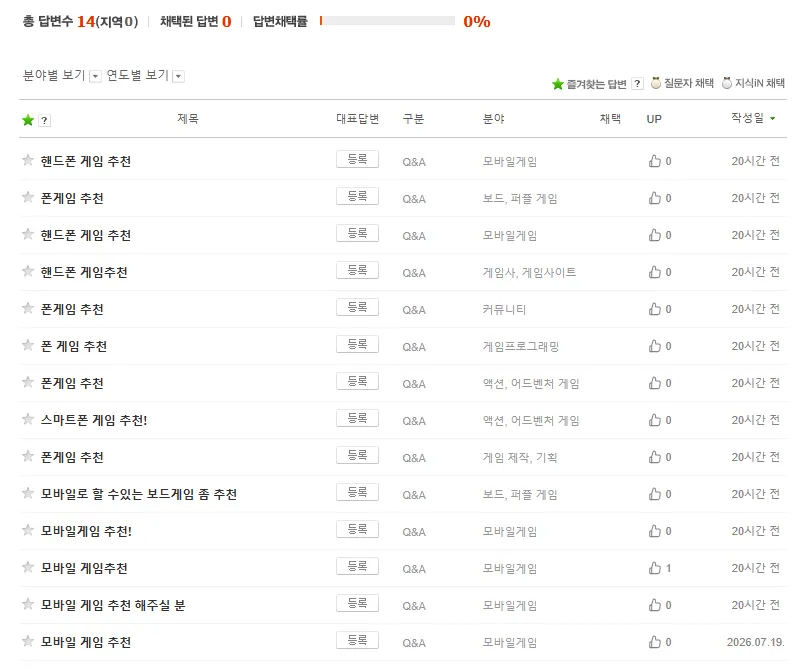
Task: Toggle star on the 2026.07.19. answer row
Action: pos(28,641)
